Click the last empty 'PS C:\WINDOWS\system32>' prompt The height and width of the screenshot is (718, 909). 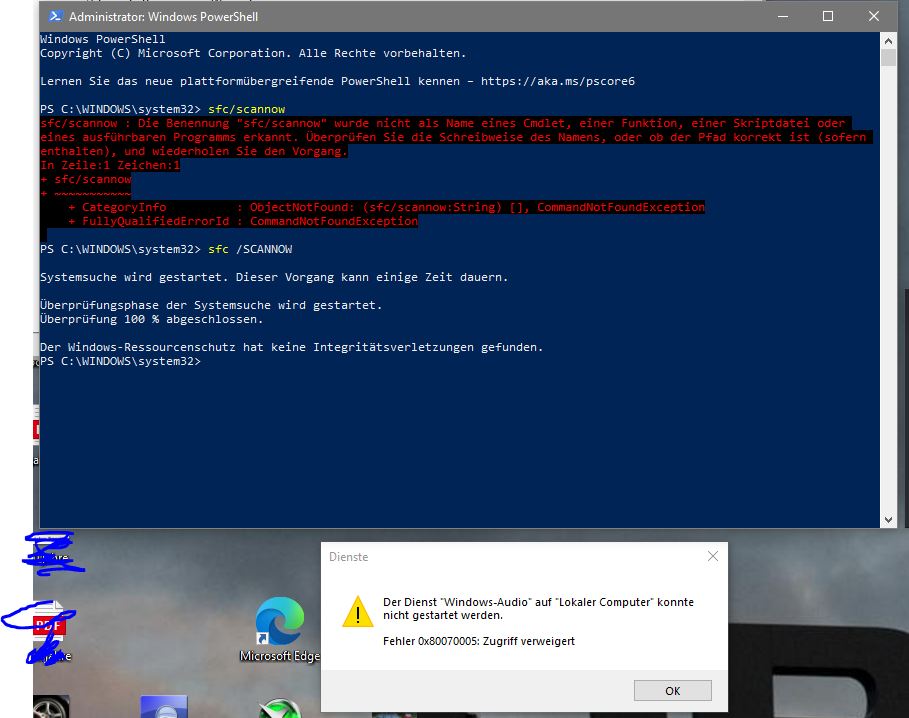(120, 361)
